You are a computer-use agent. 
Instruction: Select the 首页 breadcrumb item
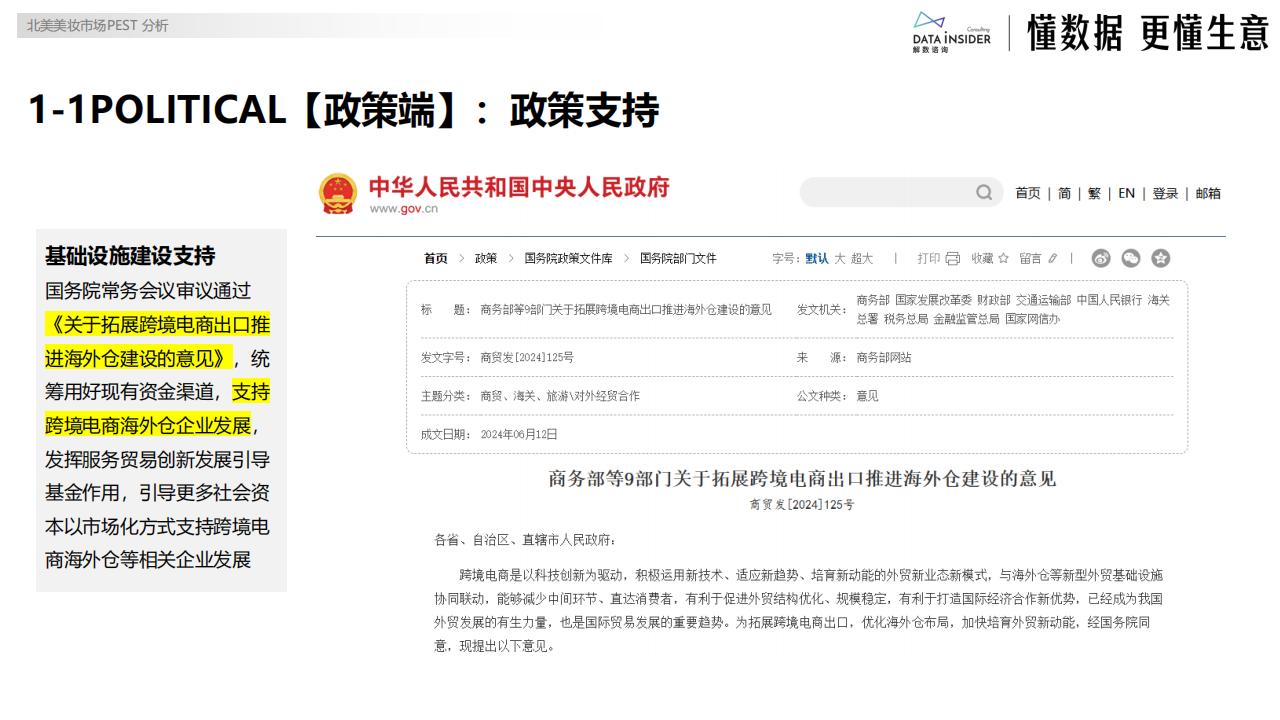[x=436, y=259]
